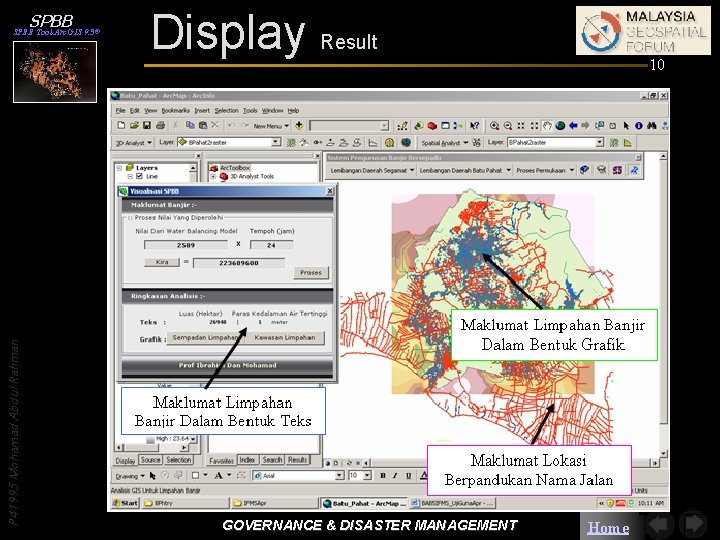Open ArcToolbox with red toolbox icon
The width and height of the screenshot is (720, 540).
point(432,125)
